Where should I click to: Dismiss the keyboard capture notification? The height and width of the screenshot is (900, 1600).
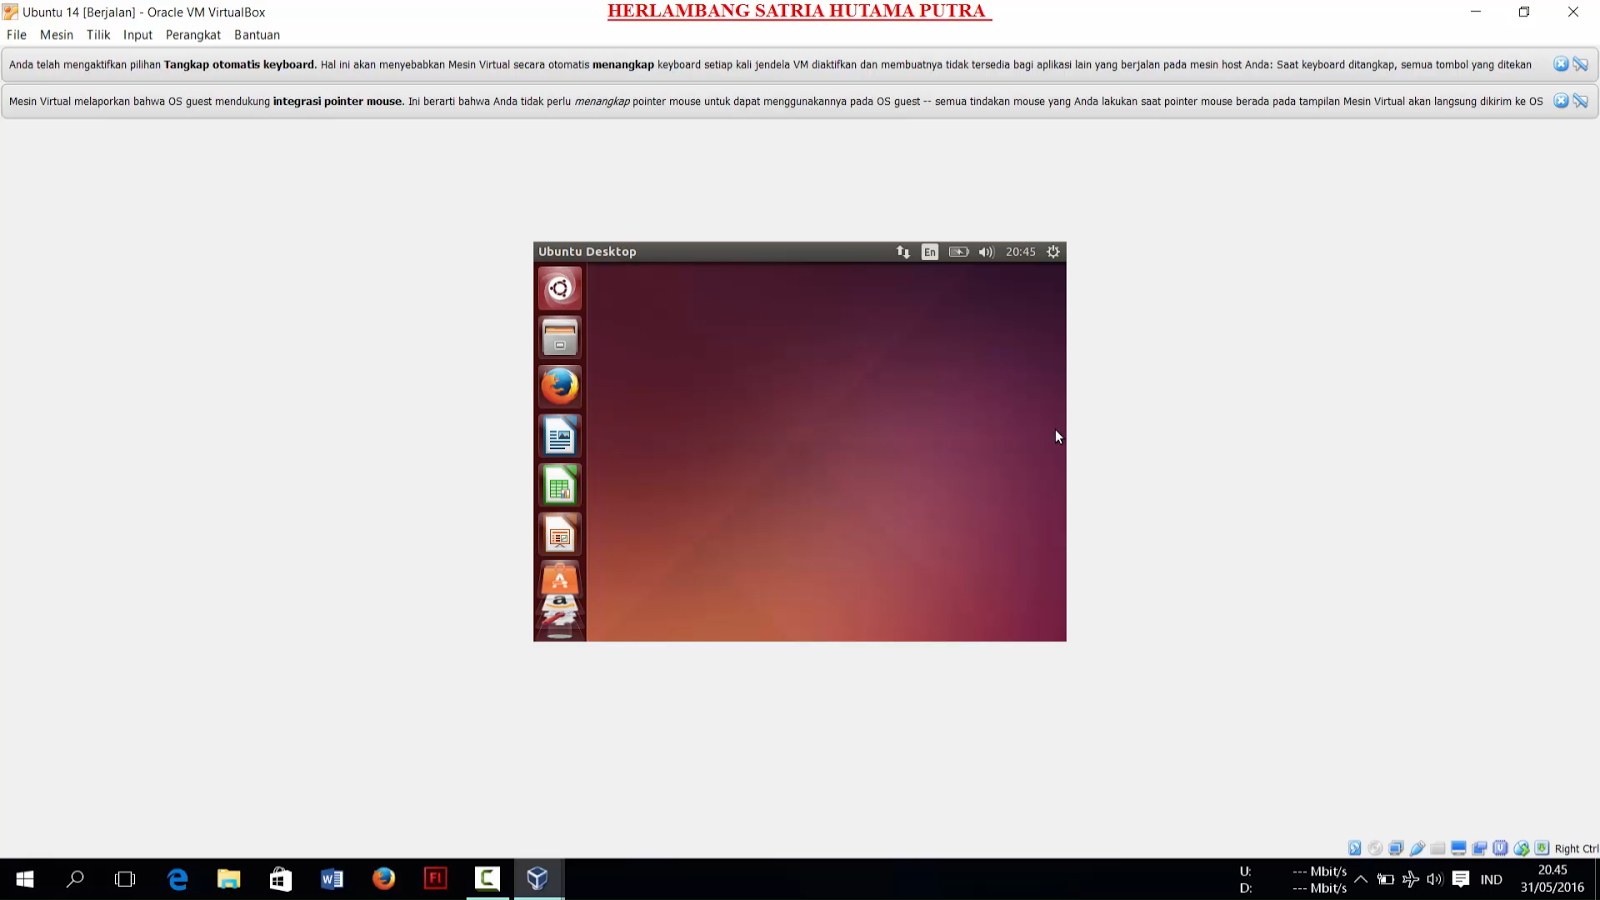click(x=1561, y=64)
